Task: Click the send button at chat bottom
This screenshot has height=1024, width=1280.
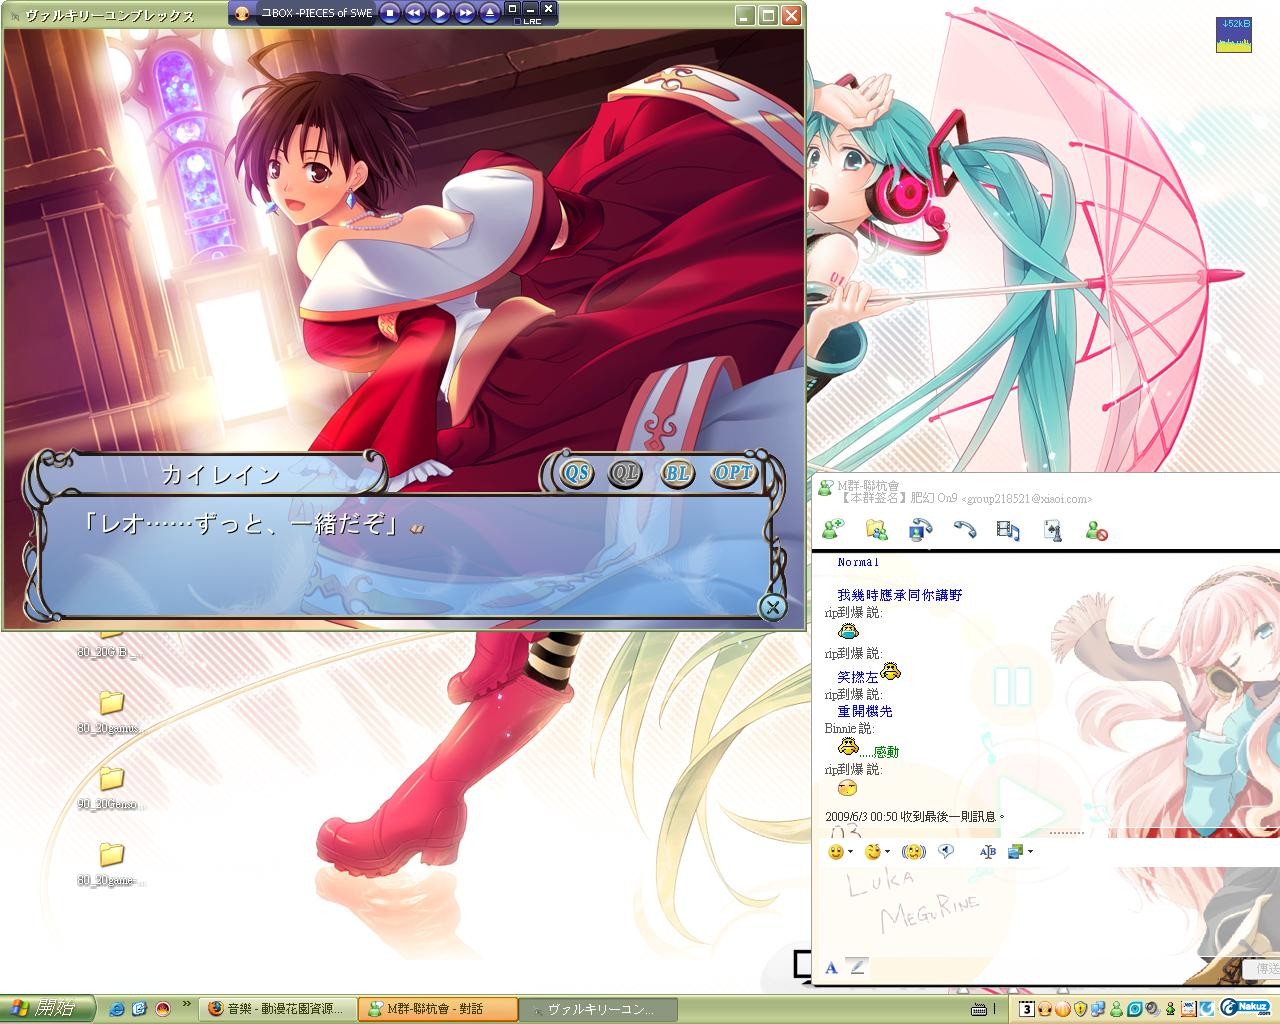Action: pos(1263,969)
